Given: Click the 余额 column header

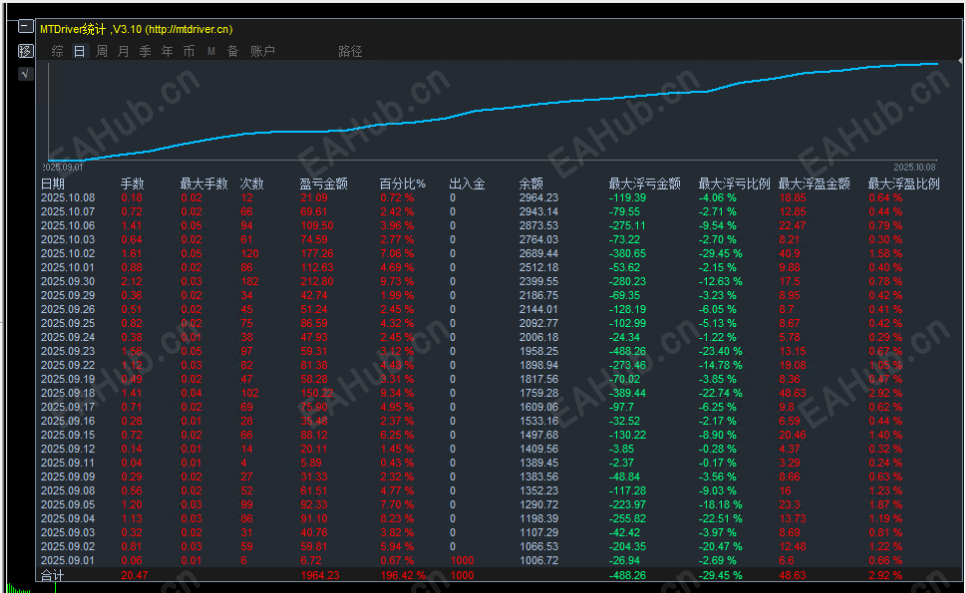Looking at the screenshot, I should point(531,184).
